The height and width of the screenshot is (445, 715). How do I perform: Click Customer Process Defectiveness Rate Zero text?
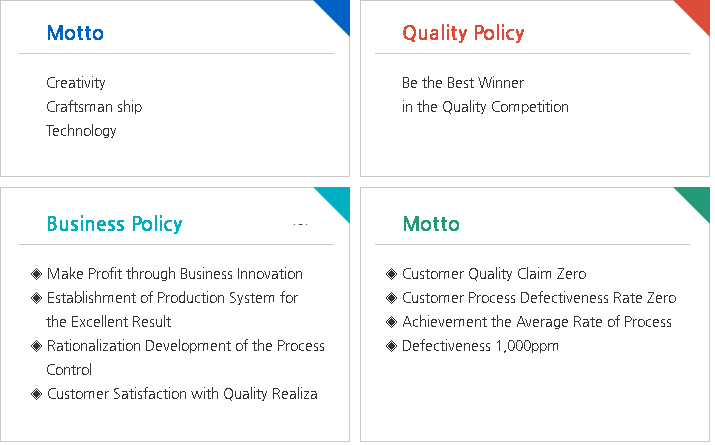(539, 298)
